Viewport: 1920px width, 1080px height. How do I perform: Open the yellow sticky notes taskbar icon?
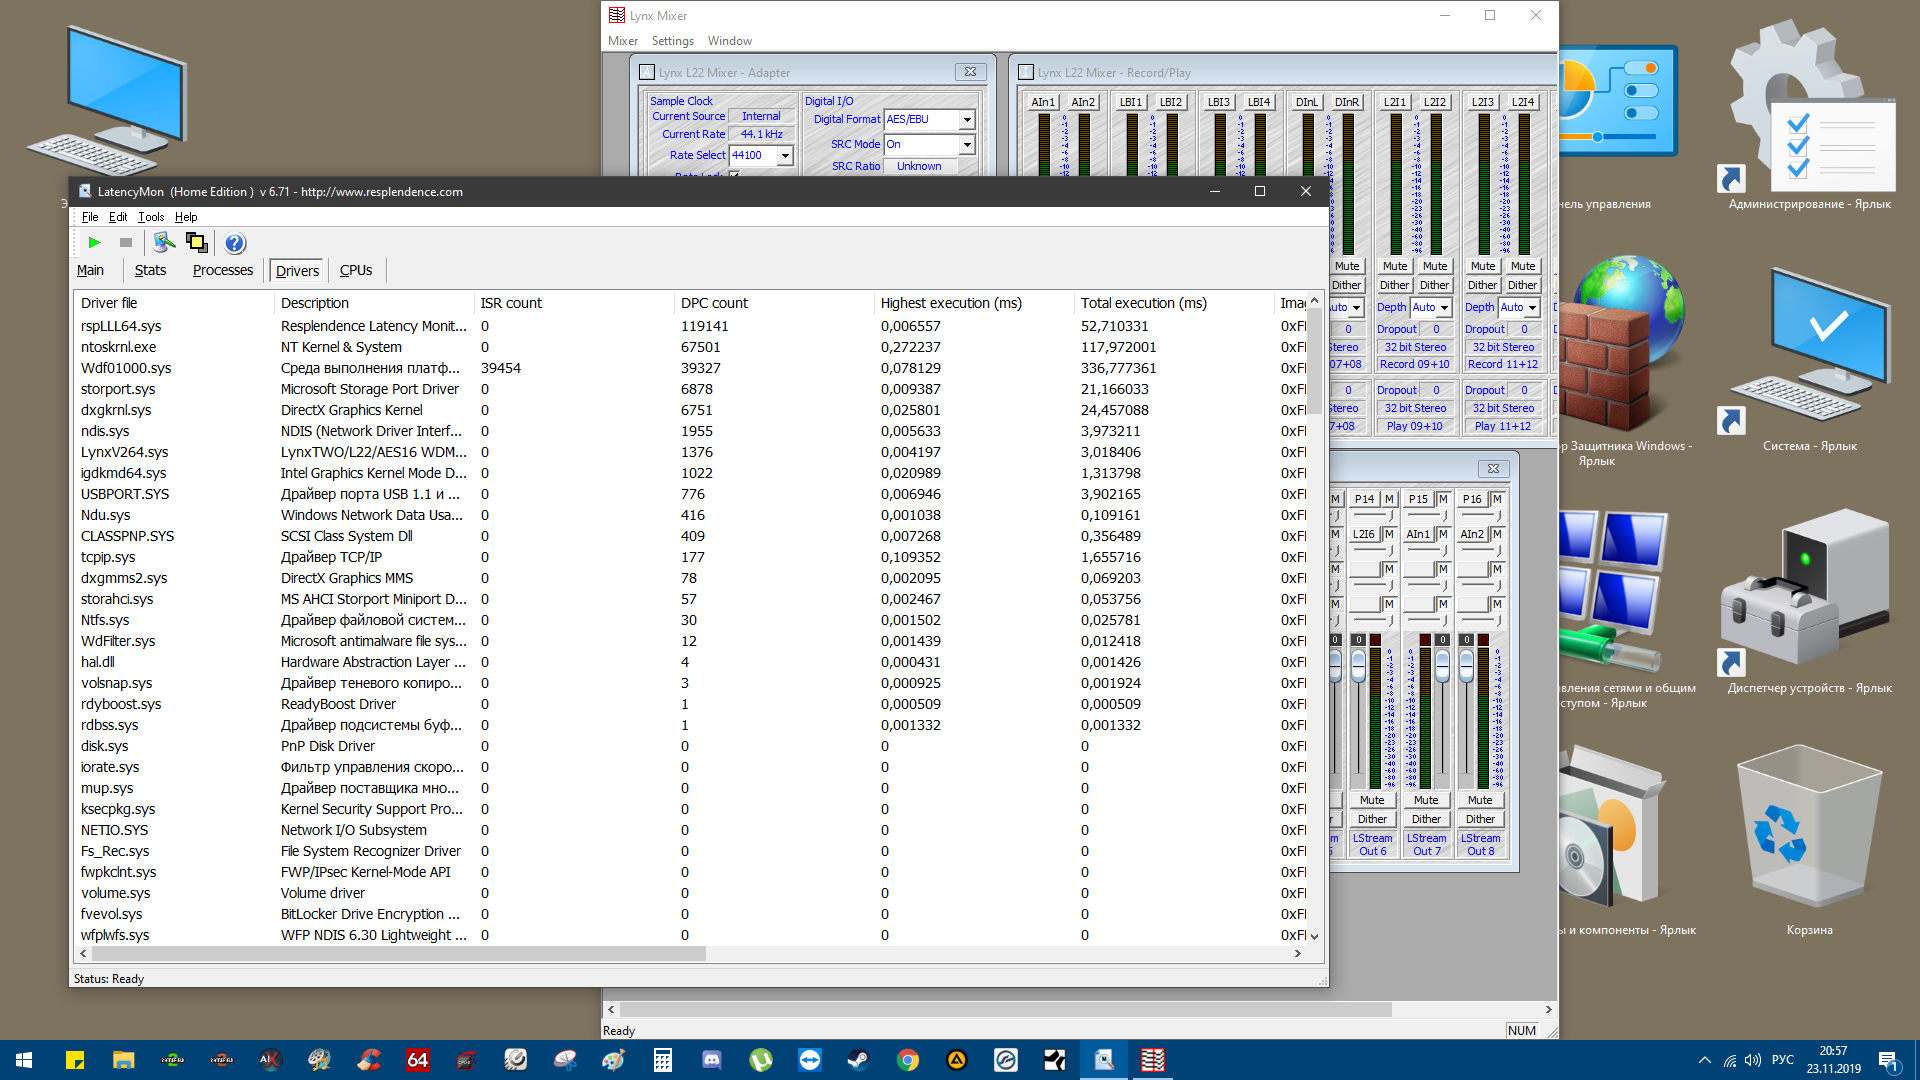tap(75, 1060)
